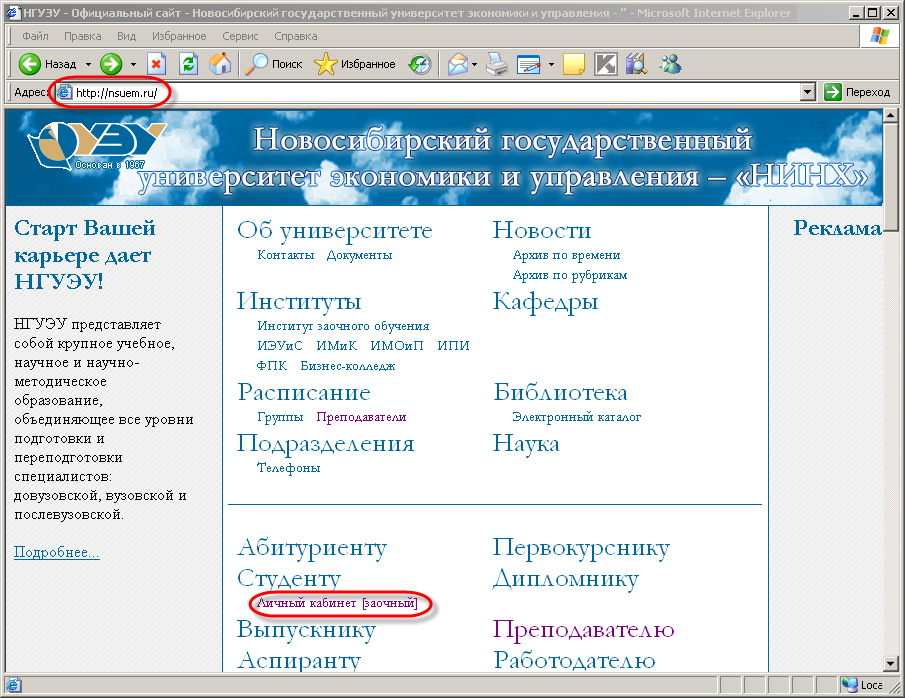Open Back button history dropdown arrow
The height and width of the screenshot is (698, 905).
(x=88, y=64)
